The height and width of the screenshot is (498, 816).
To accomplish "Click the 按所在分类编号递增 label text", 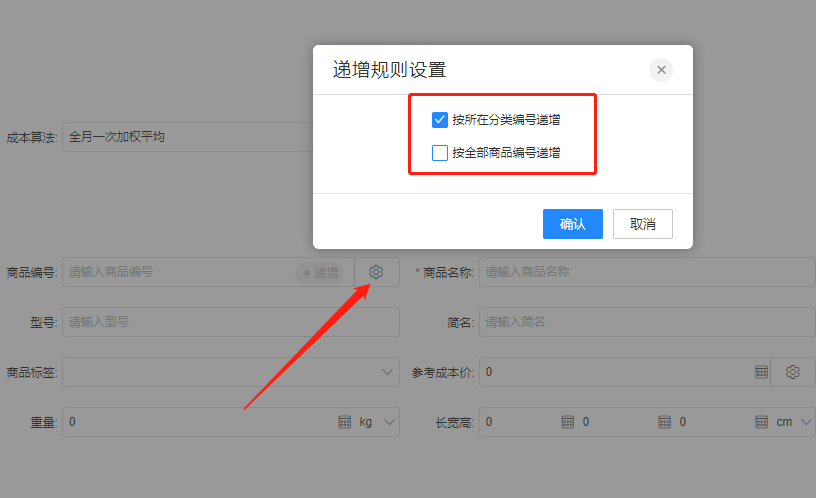I will tap(506, 120).
